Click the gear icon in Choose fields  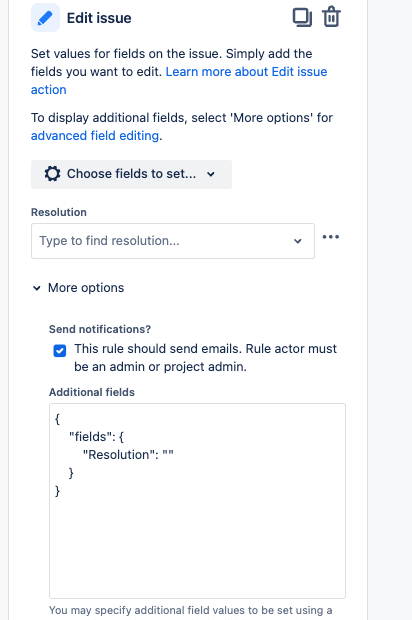click(52, 174)
